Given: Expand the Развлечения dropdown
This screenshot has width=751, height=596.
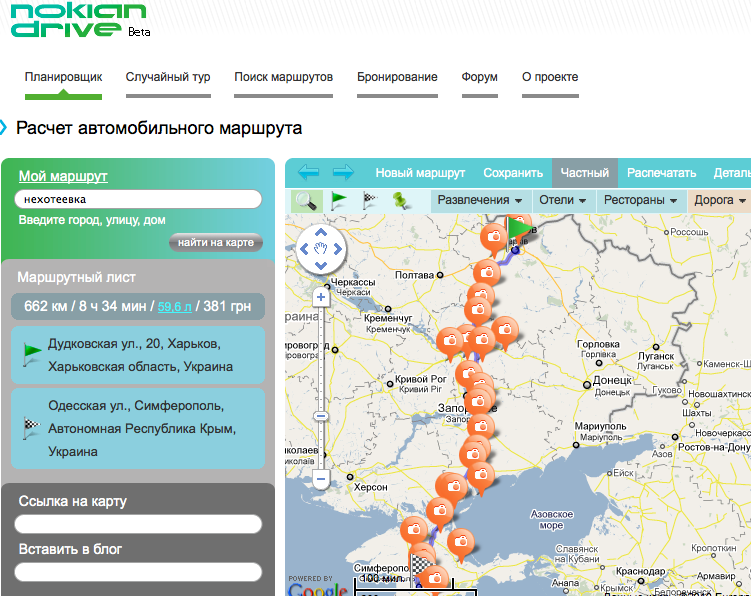Looking at the screenshot, I should (x=480, y=200).
